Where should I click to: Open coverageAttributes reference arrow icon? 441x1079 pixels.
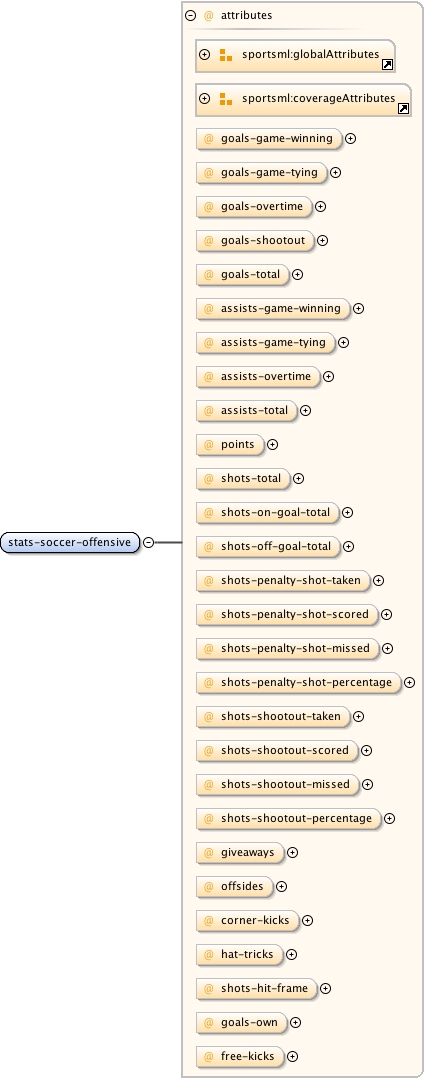point(404,109)
